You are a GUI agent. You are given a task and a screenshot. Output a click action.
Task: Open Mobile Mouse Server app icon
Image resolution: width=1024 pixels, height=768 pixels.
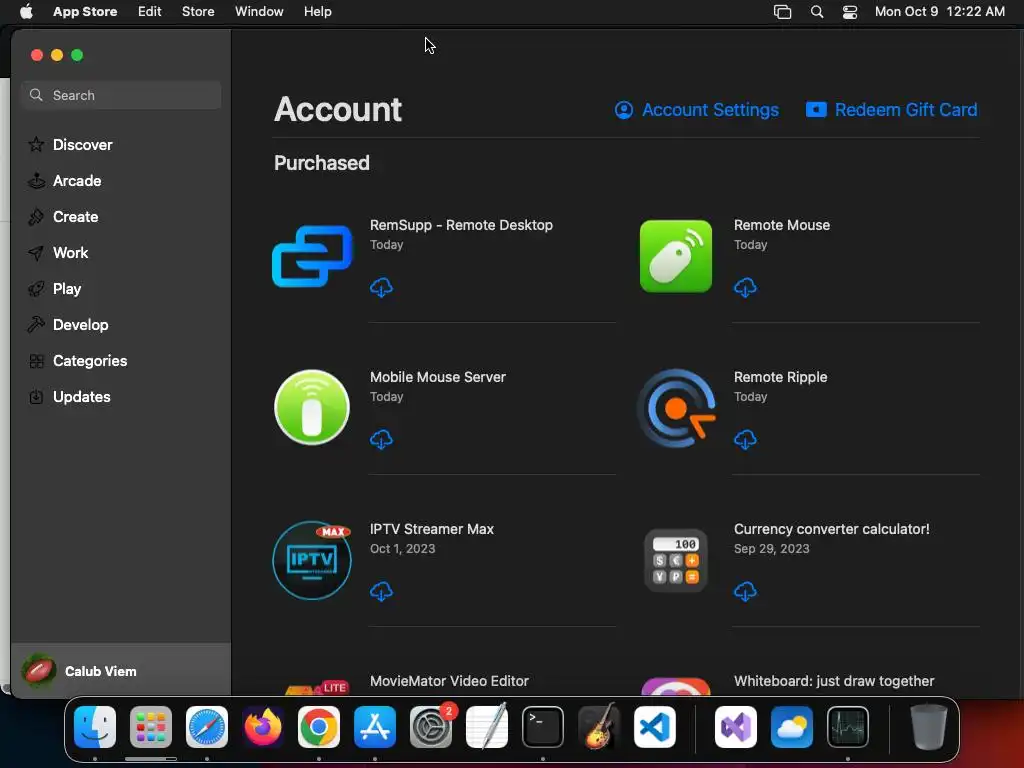(312, 408)
